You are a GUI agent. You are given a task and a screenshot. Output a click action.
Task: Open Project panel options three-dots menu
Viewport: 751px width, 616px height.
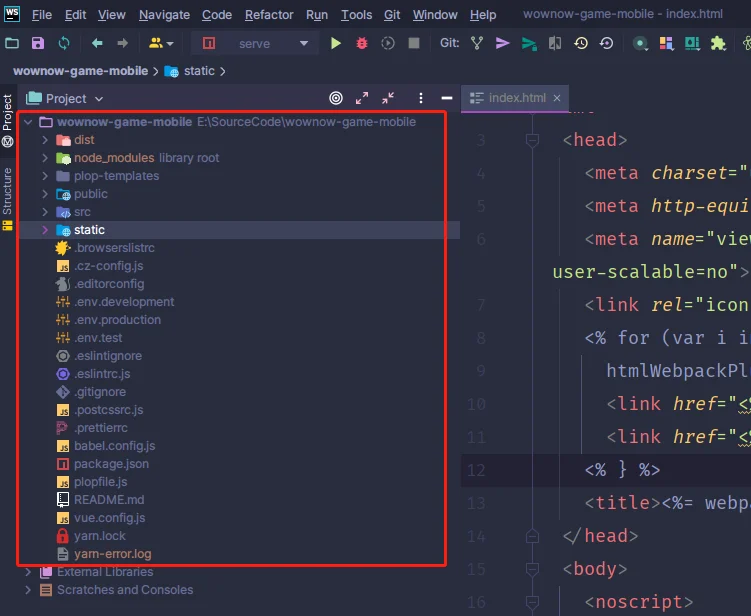click(x=421, y=98)
